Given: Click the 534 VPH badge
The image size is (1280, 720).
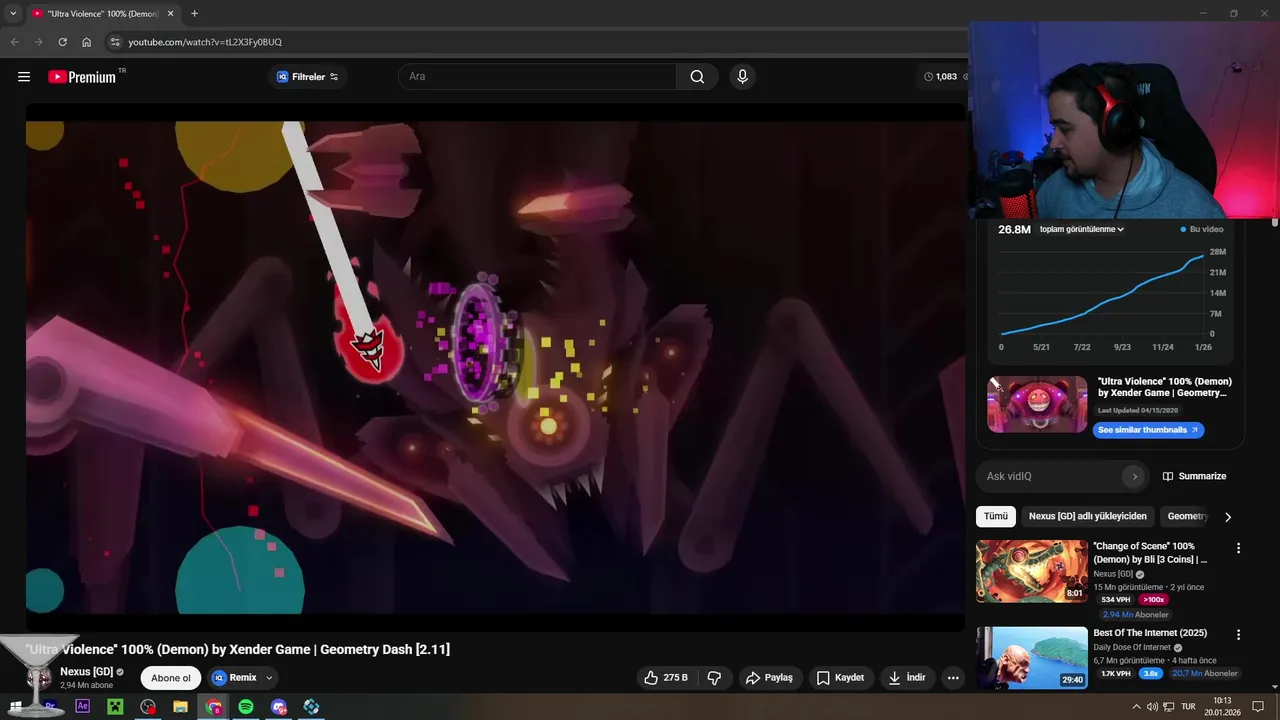Looking at the screenshot, I should pyautogui.click(x=1115, y=600).
